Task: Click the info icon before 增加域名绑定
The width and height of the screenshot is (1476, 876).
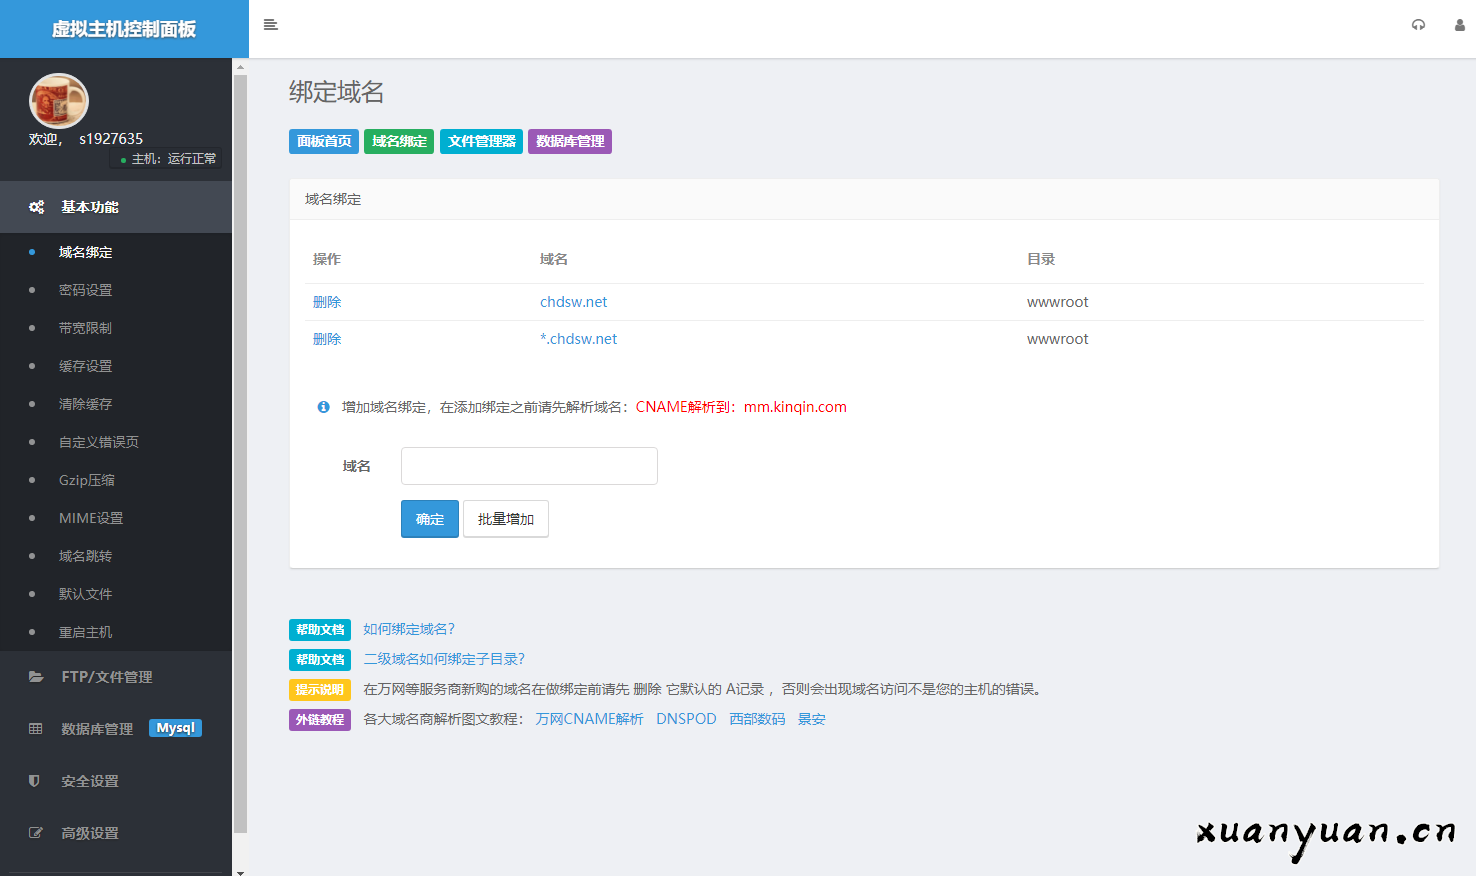Action: click(x=324, y=407)
